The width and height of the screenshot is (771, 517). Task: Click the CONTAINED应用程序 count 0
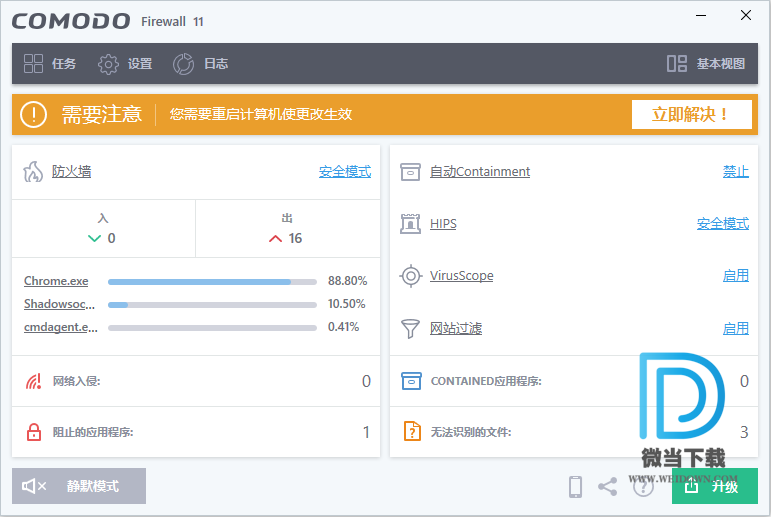(x=744, y=381)
